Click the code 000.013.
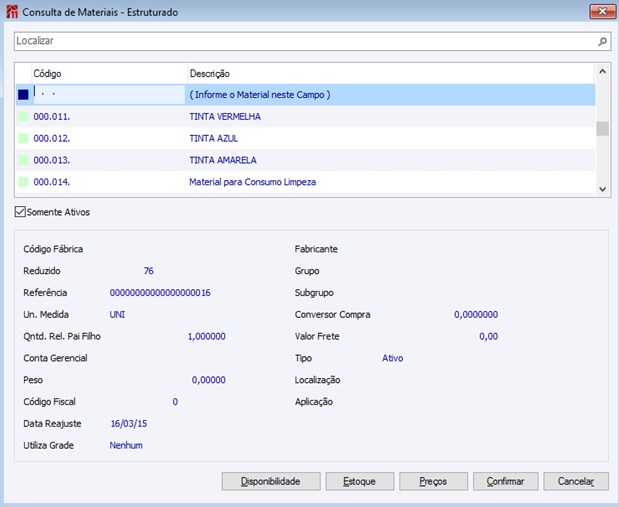 [52, 160]
